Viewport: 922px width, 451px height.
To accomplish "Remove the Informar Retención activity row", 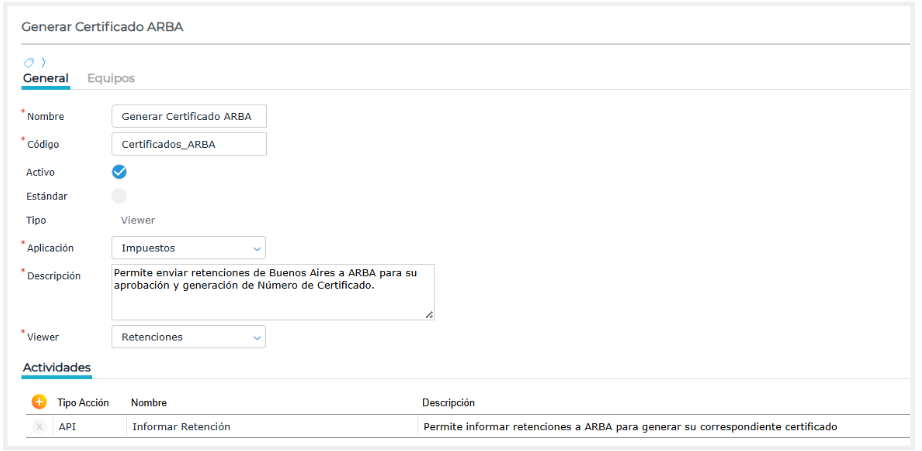I will coord(39,426).
